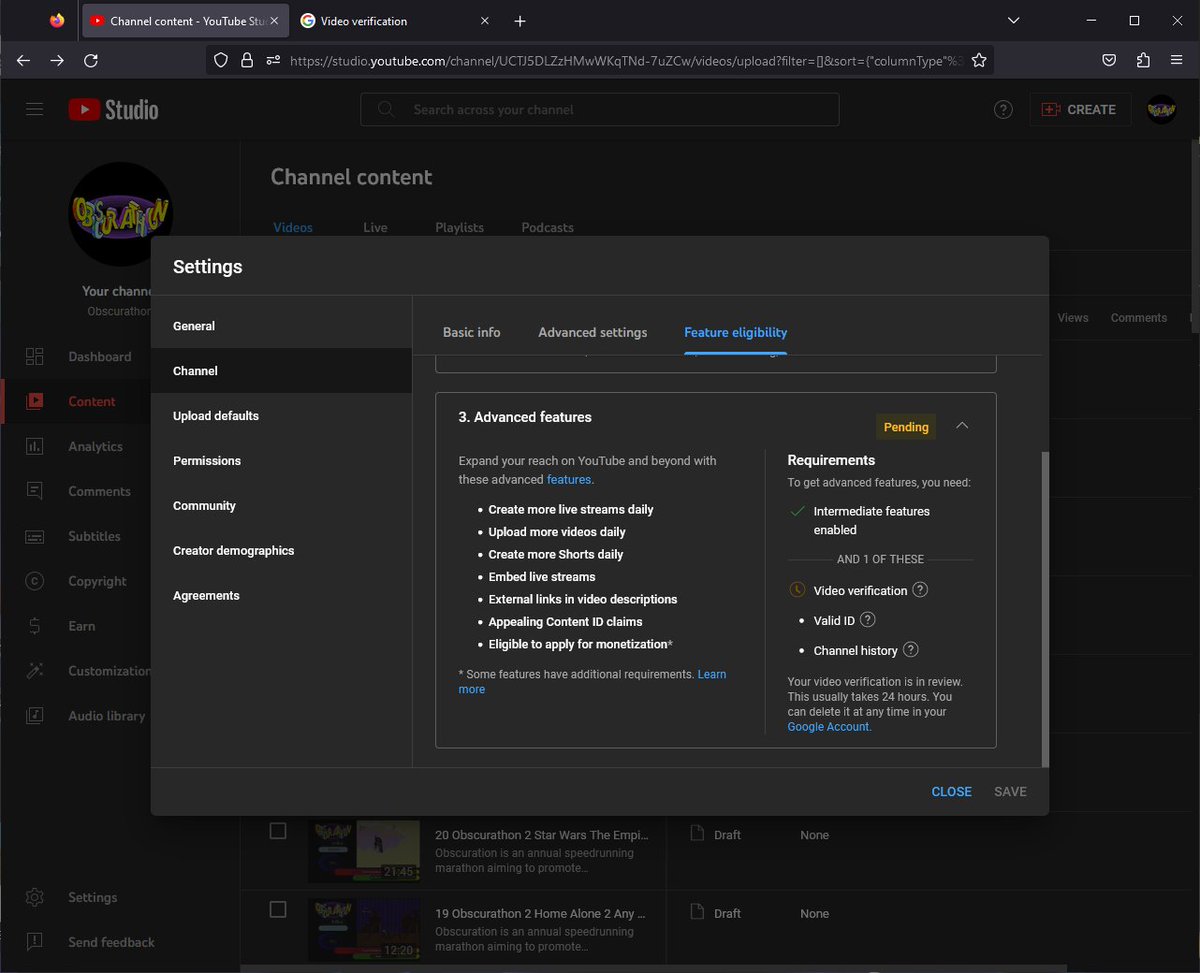1200x973 pixels.
Task: Select Creator demographics in Settings menu
Action: pyautogui.click(x=281, y=551)
